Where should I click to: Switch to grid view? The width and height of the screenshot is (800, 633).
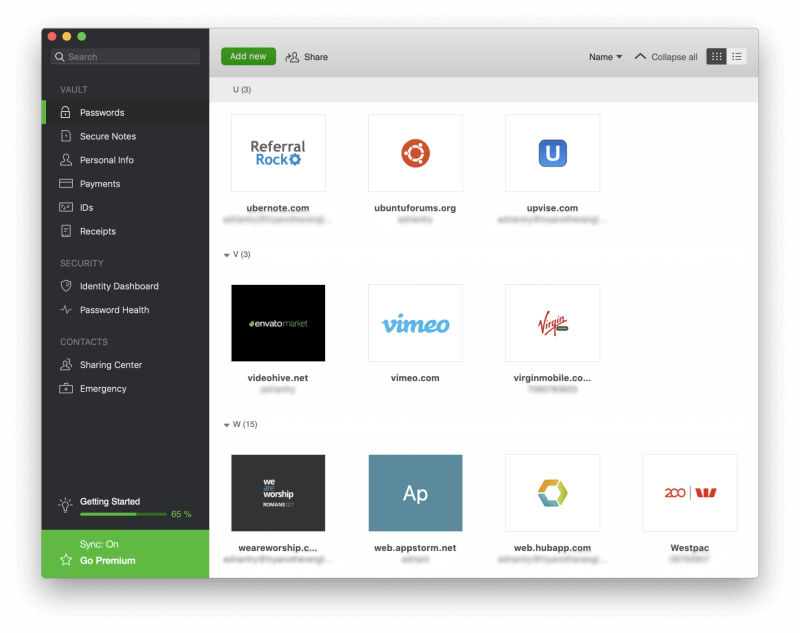point(716,57)
